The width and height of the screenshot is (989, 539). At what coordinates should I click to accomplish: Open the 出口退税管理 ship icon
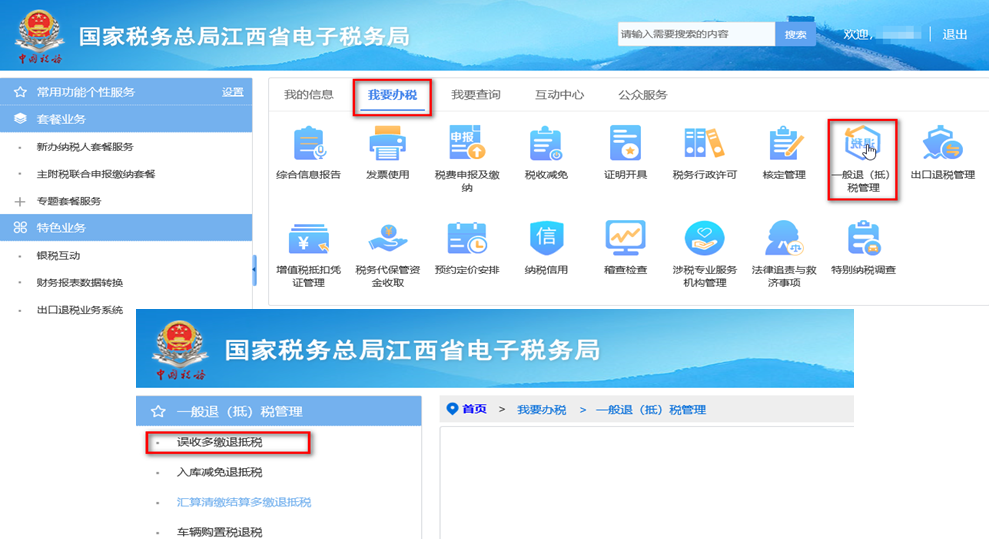coord(942,146)
